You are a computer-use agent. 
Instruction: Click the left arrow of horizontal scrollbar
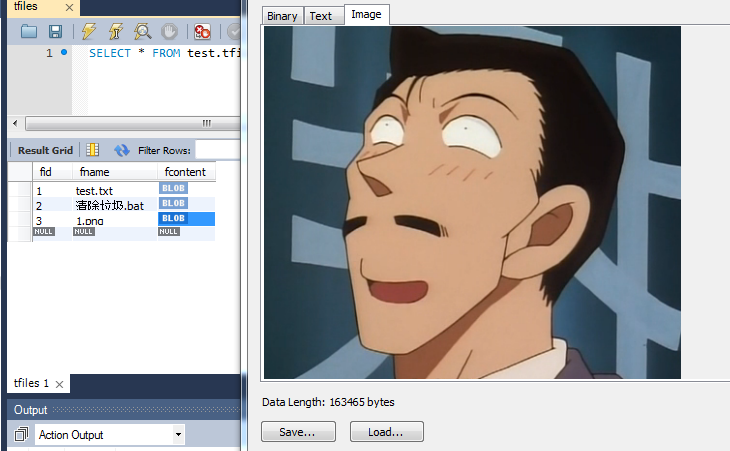coord(15,123)
